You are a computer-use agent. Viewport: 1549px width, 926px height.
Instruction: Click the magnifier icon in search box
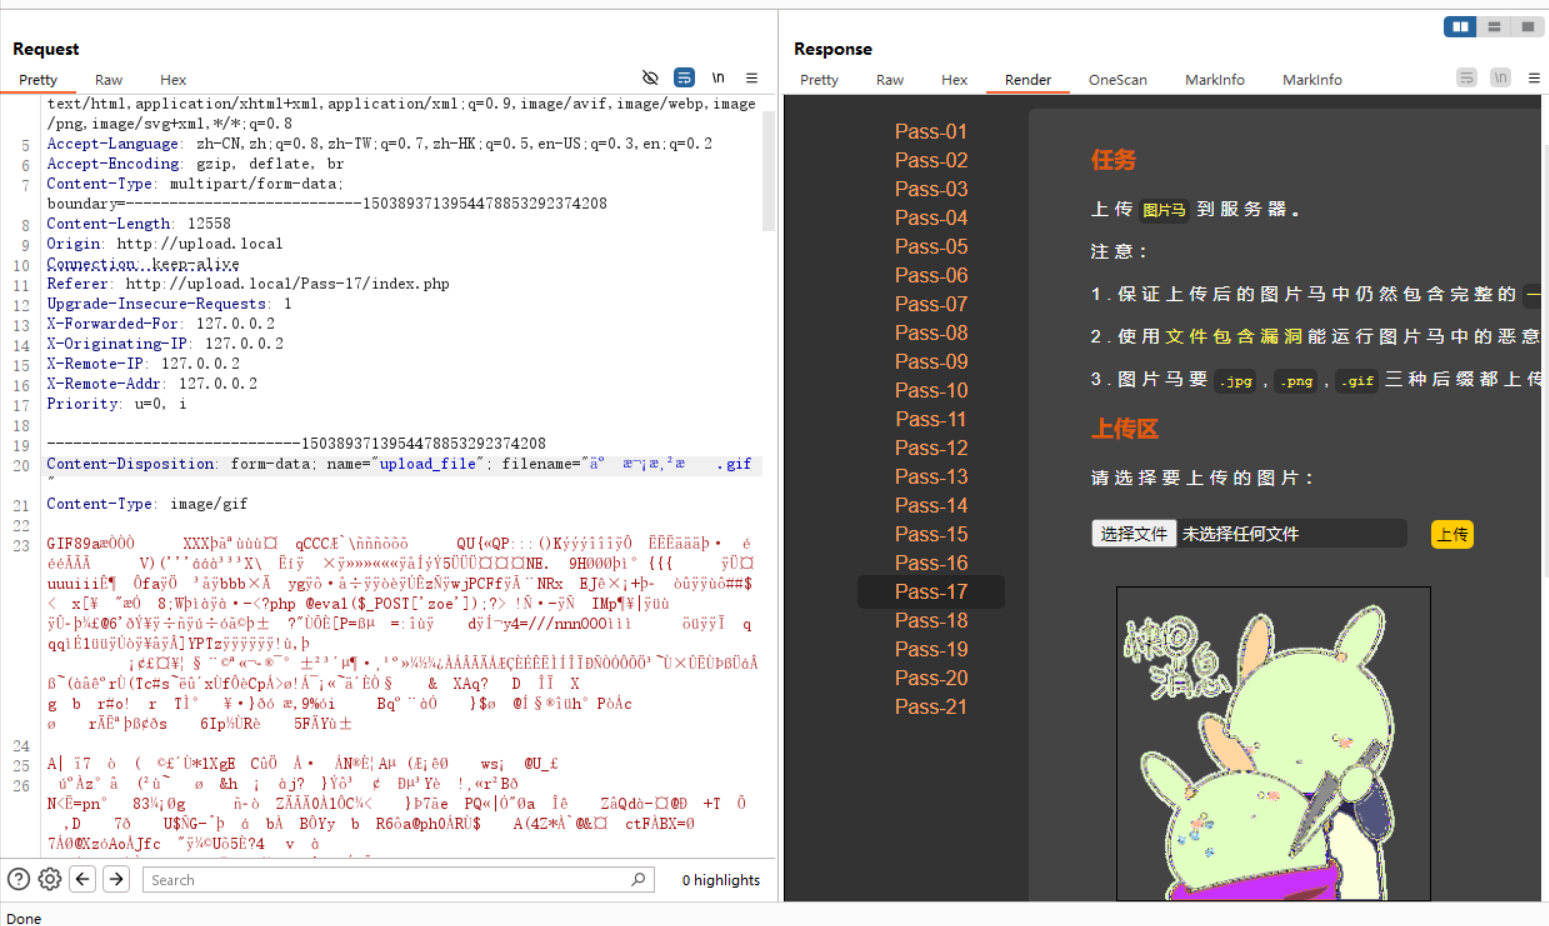[639, 879]
